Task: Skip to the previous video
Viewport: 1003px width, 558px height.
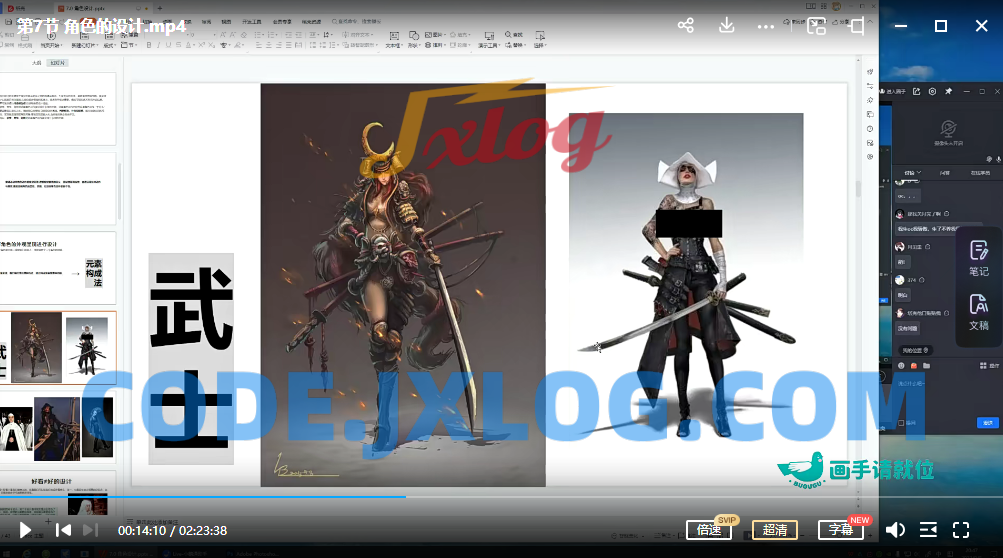Action: (x=63, y=530)
